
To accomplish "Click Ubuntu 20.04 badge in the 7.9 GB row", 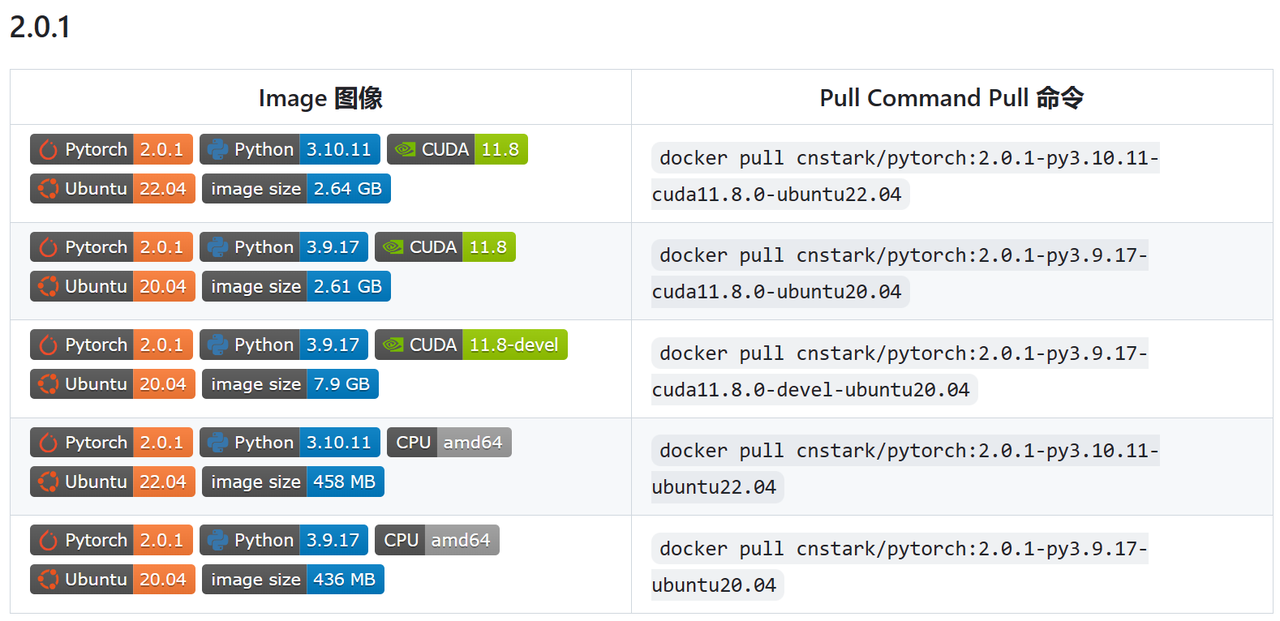I will pyautogui.click(x=112, y=384).
